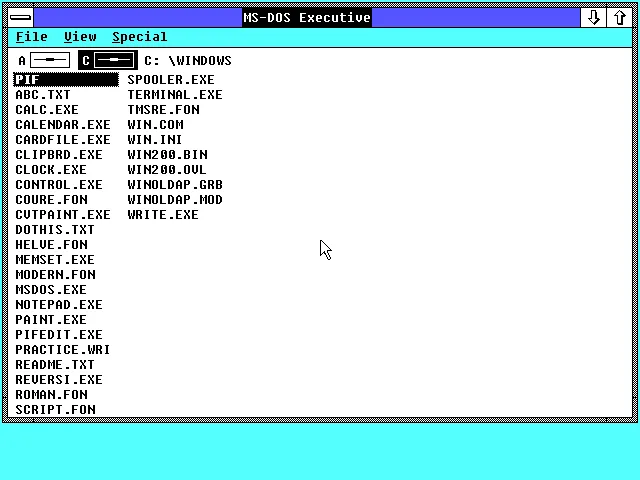Click the MS-DOS Executive title bar
This screenshot has width=640, height=480.
[307, 18]
